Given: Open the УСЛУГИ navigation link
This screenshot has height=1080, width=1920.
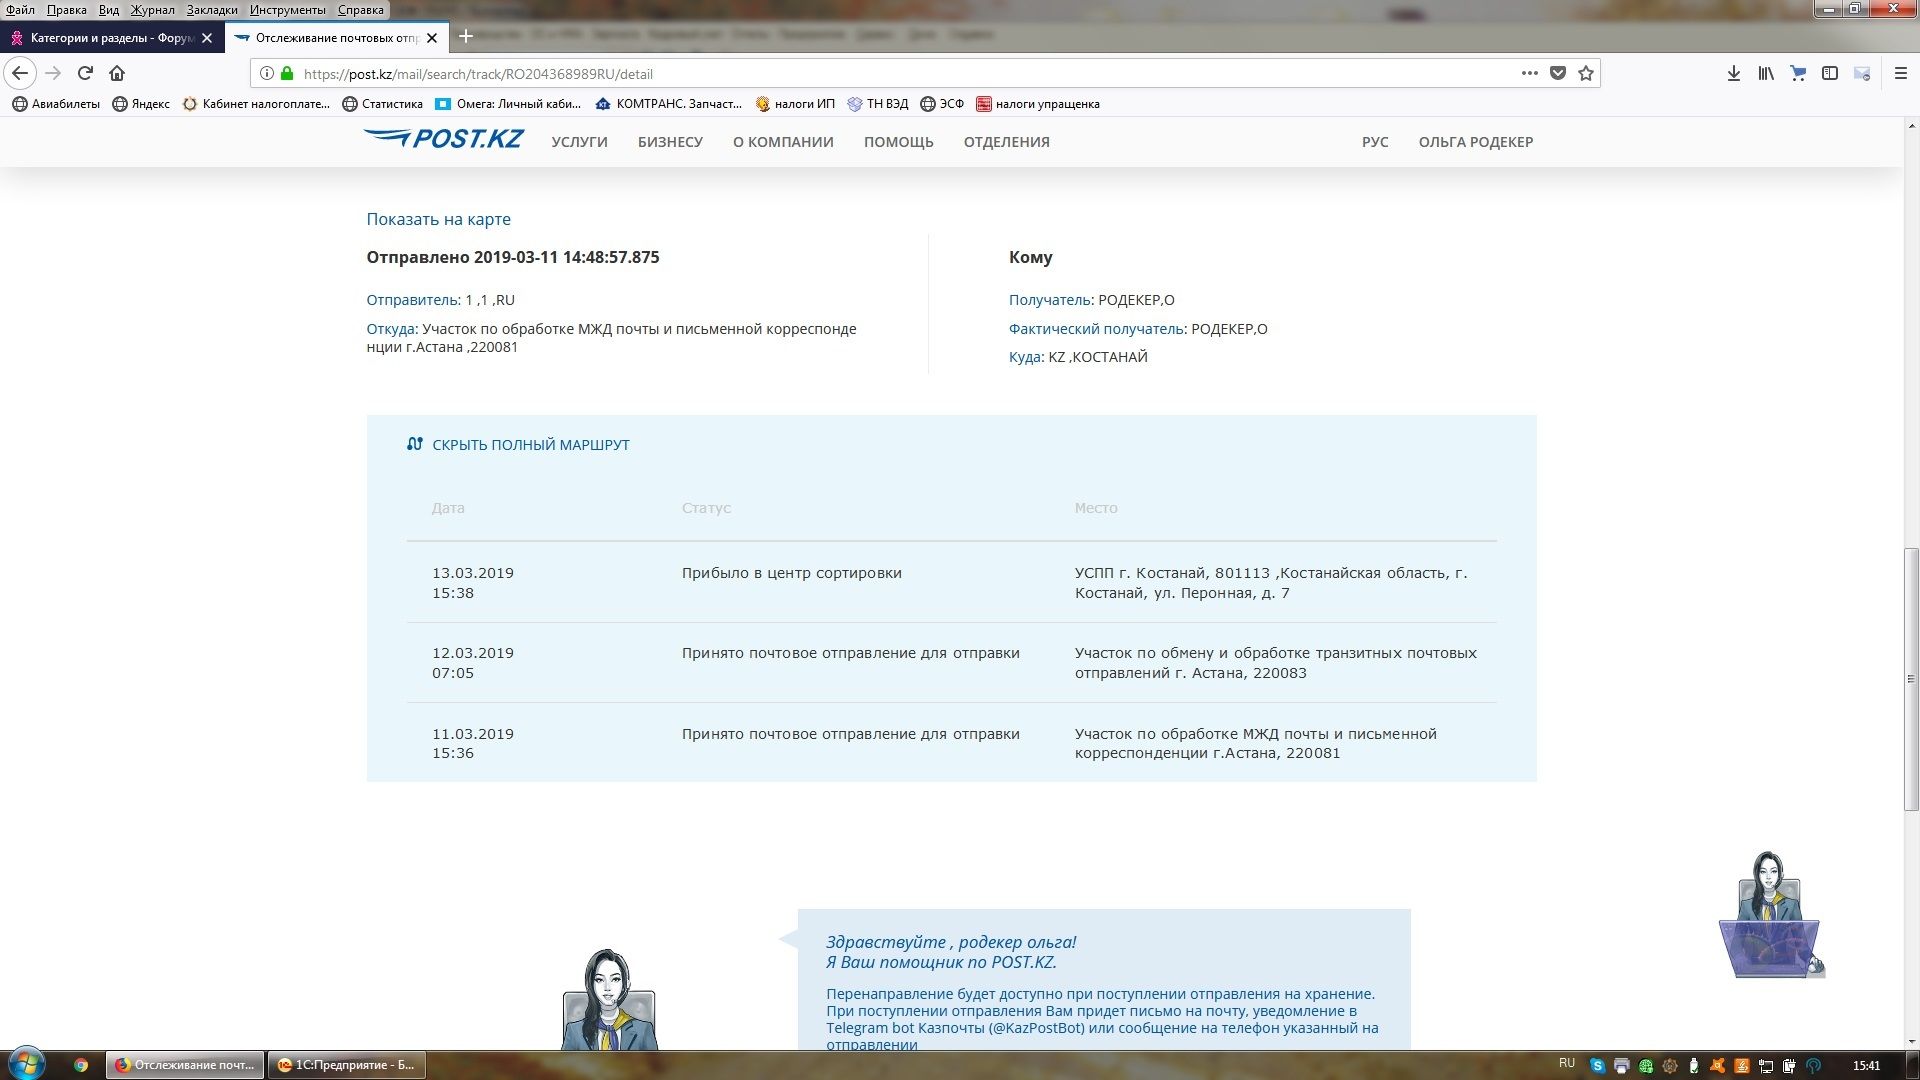Looking at the screenshot, I should 579,142.
